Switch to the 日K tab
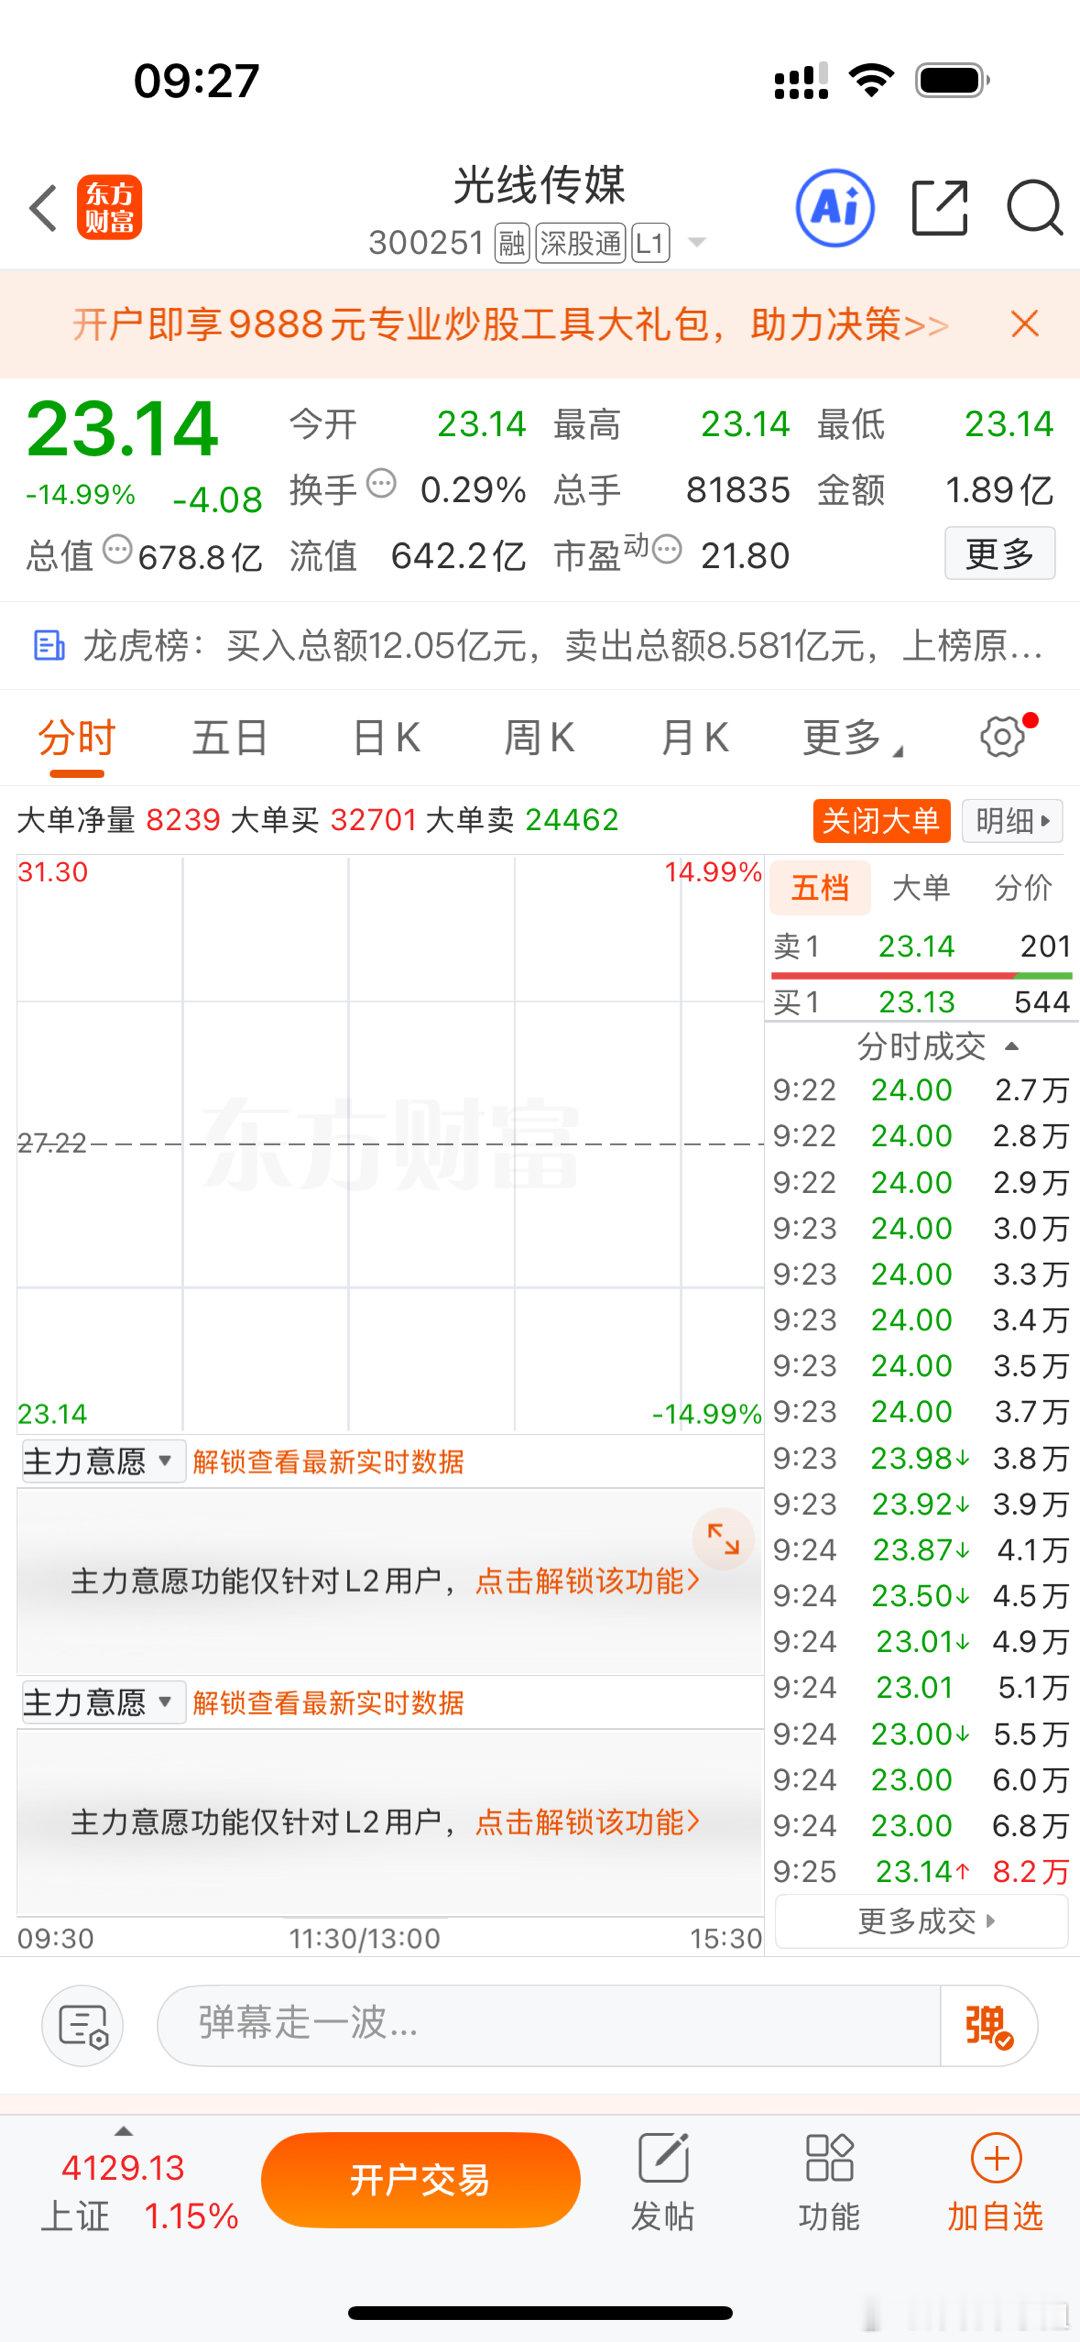Image resolution: width=1080 pixels, height=2342 pixels. [x=387, y=738]
